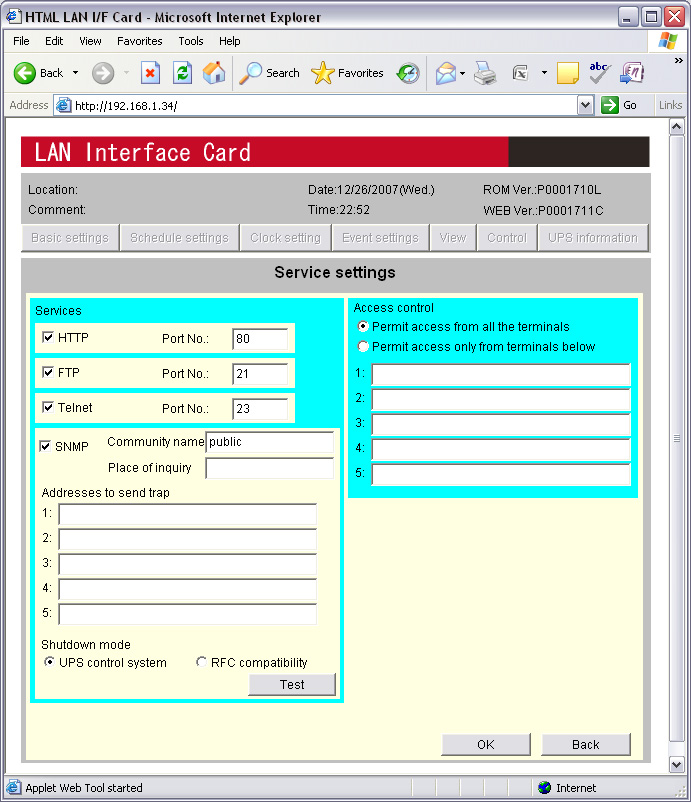Click Access control terminal field 1
691x802 pixels.
click(501, 374)
